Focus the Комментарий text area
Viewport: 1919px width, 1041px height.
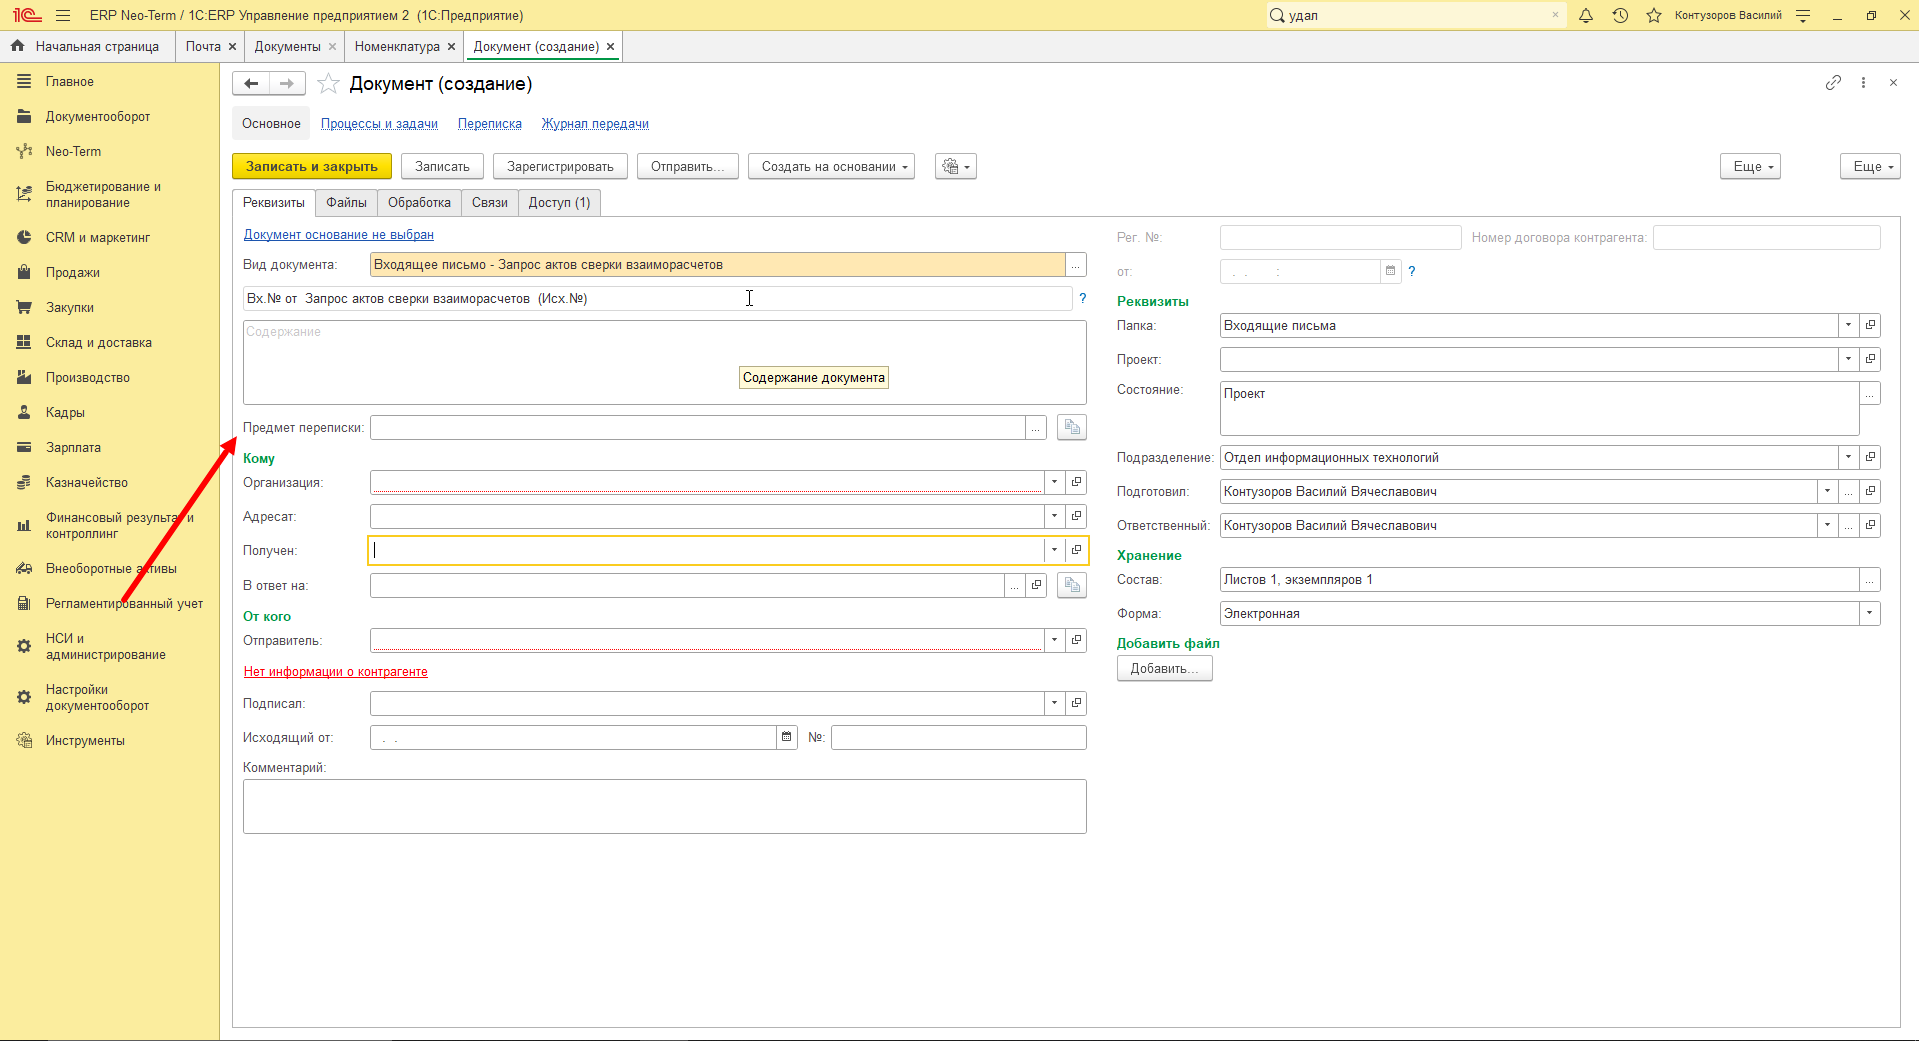tap(665, 806)
